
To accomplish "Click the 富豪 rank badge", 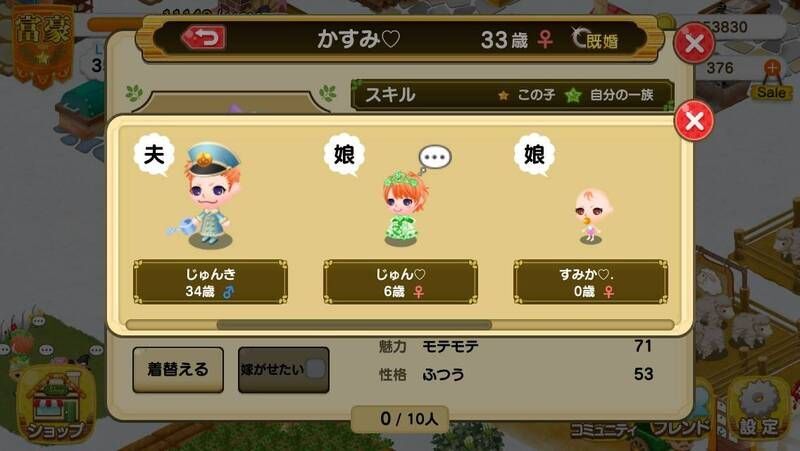I will click(x=43, y=46).
